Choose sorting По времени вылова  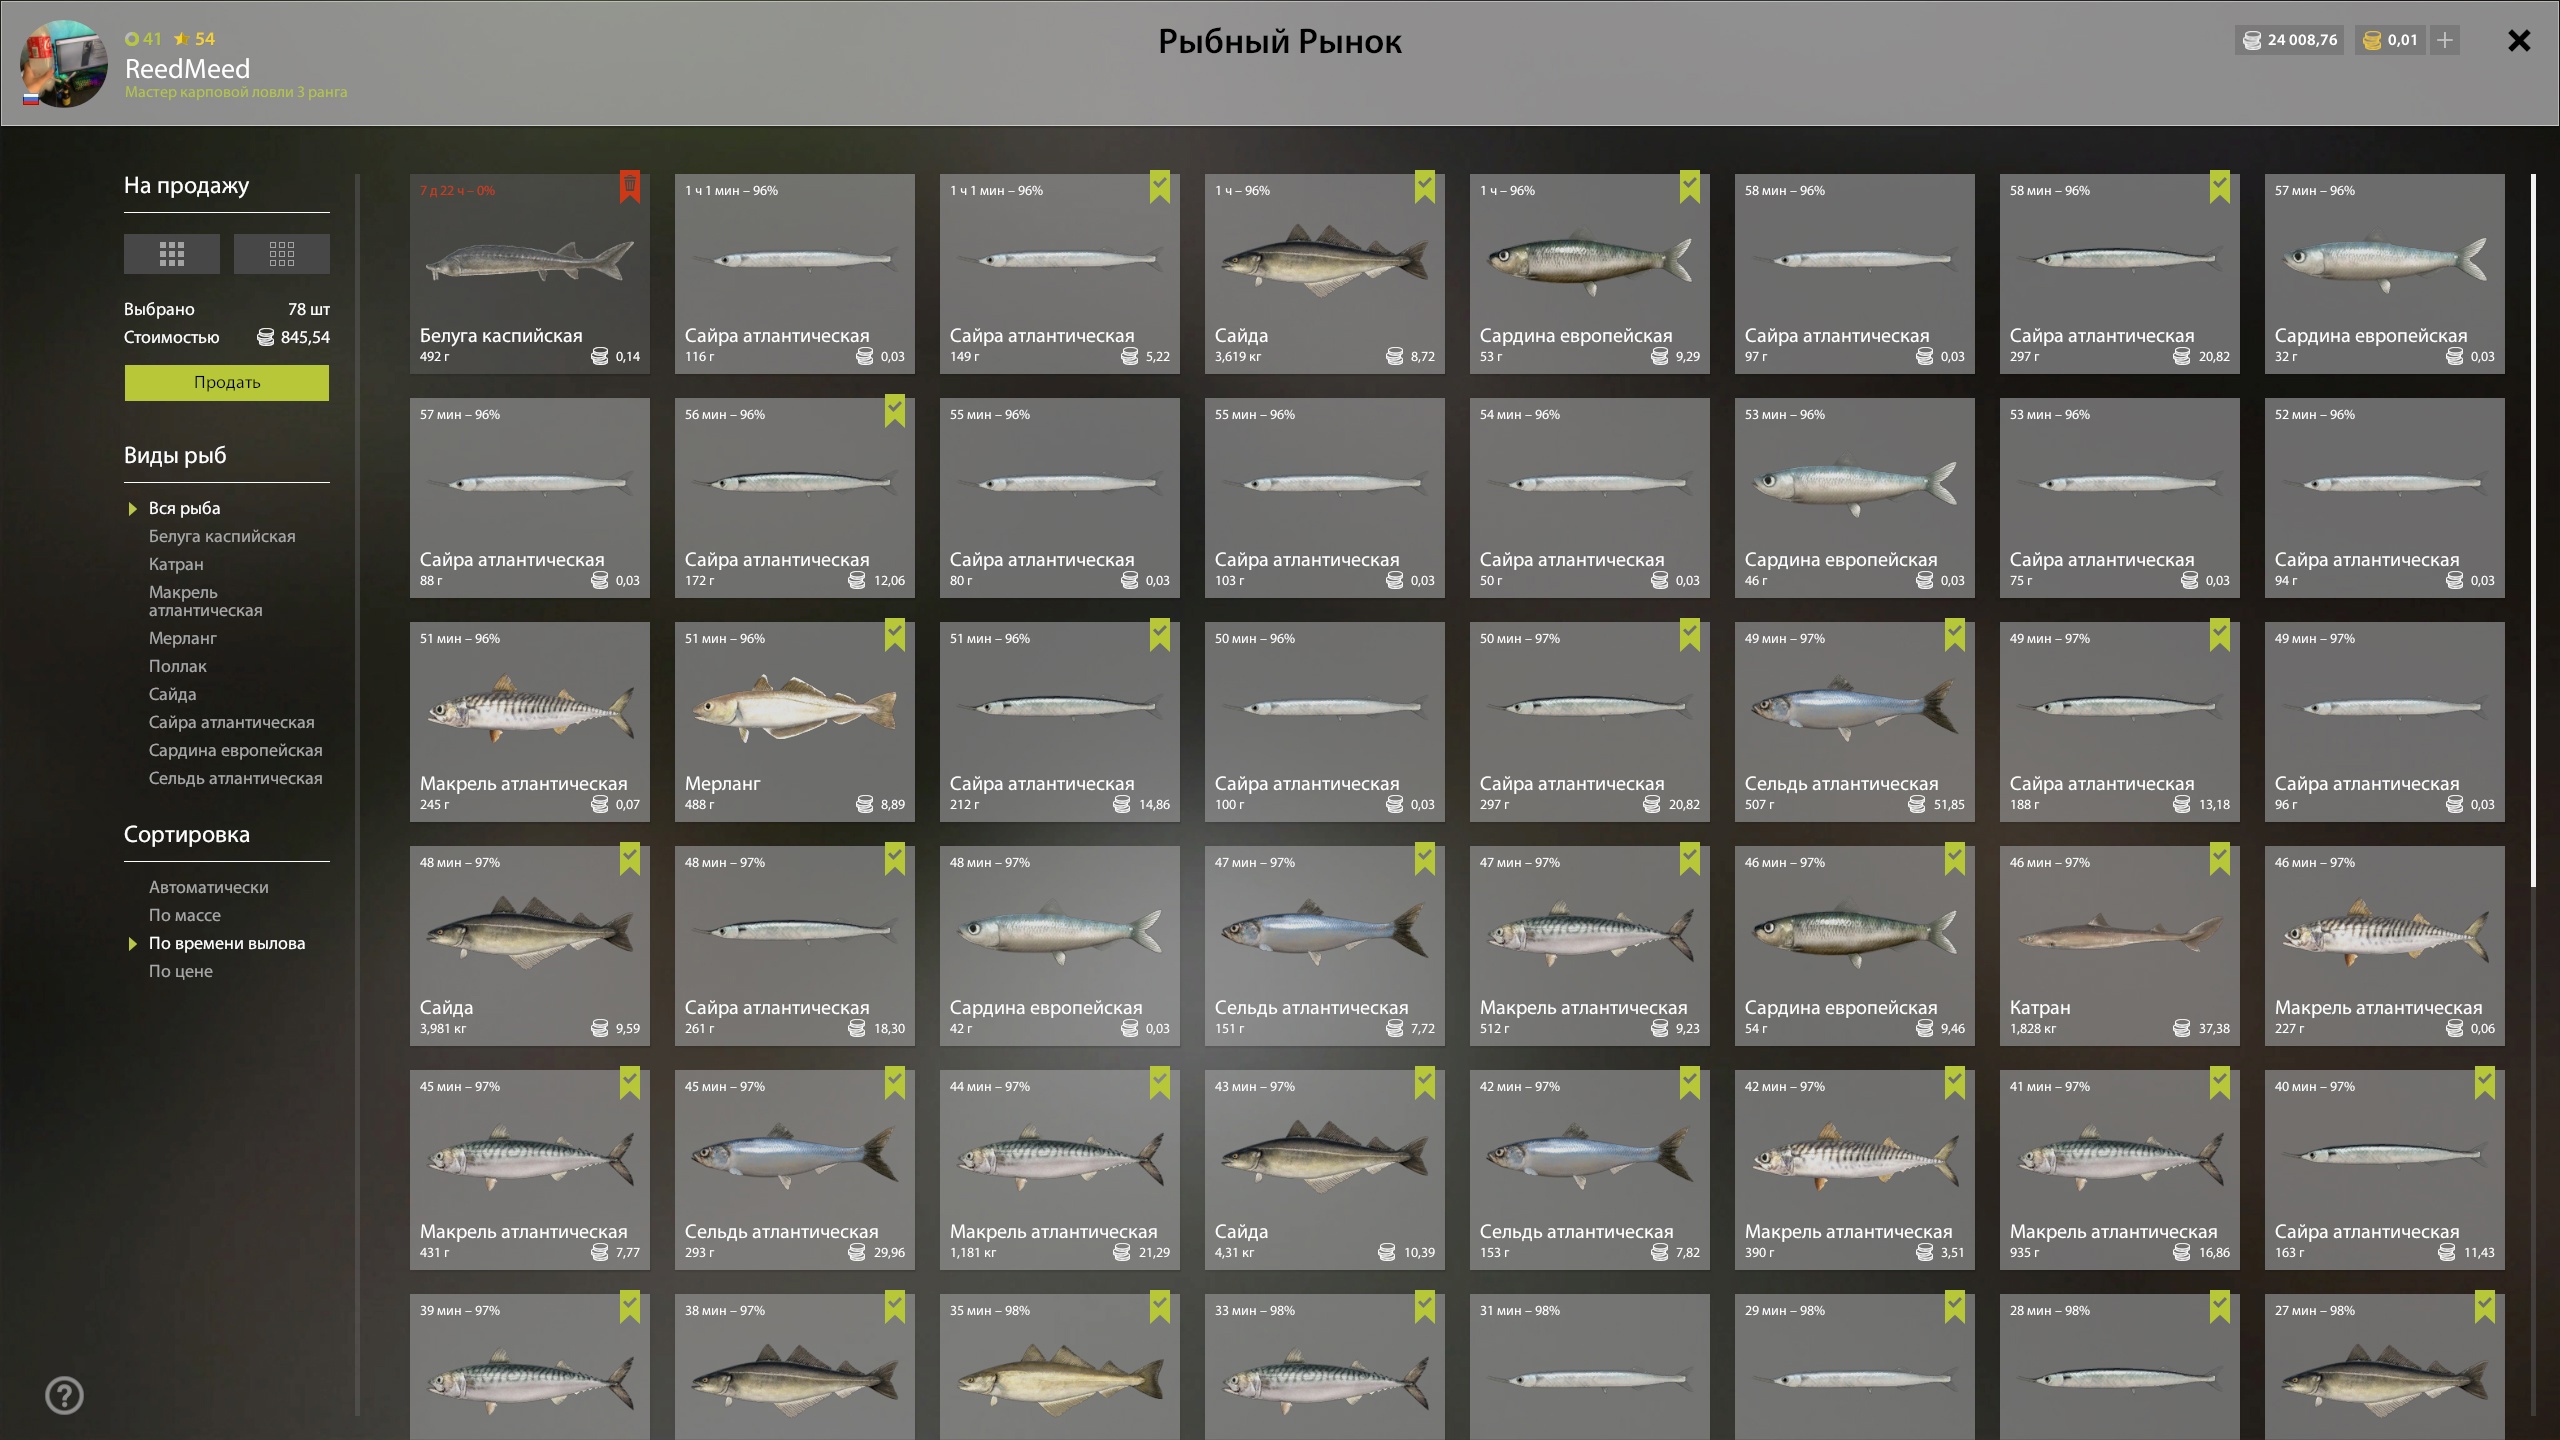(227, 943)
